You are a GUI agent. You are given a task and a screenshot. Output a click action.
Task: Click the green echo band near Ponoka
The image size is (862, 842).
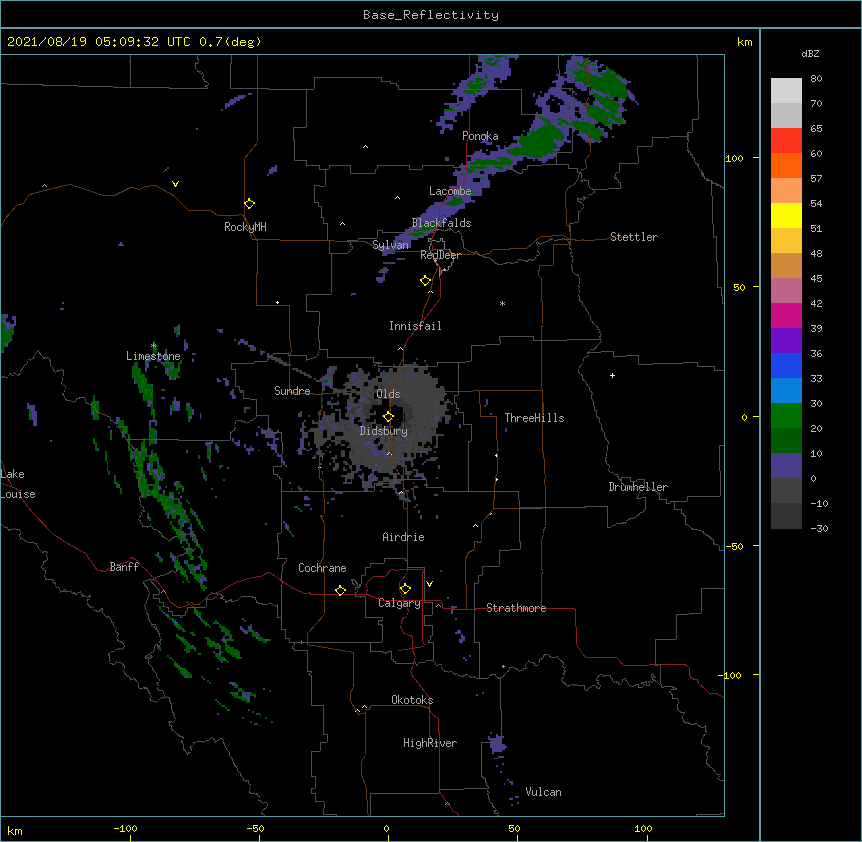(540, 140)
